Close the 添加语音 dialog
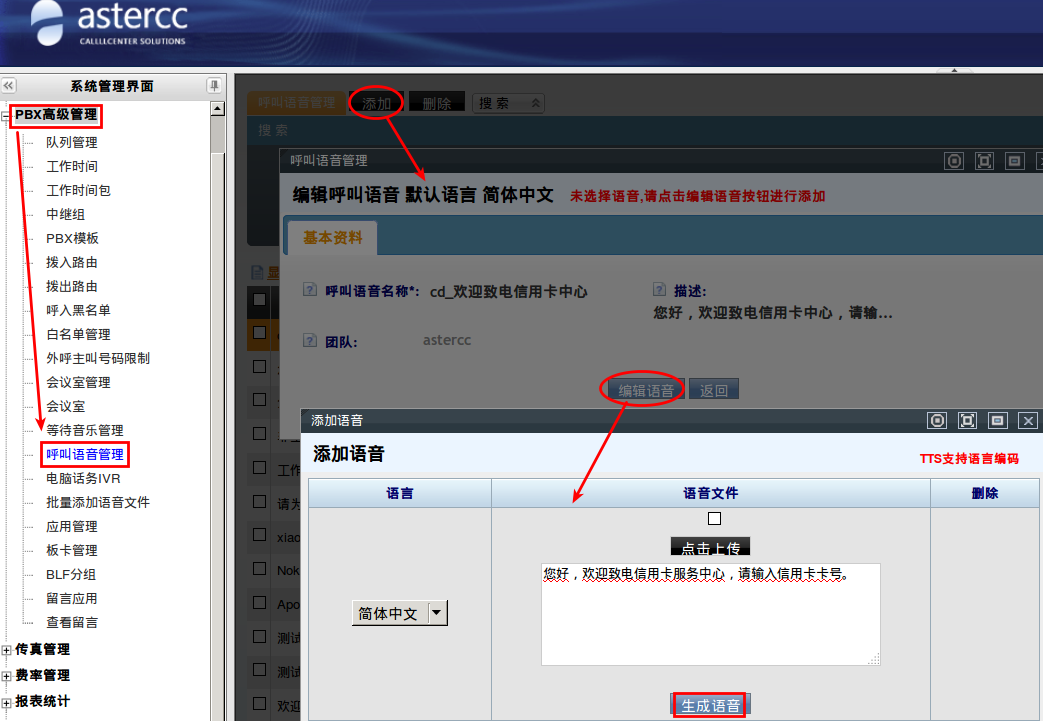This screenshot has width=1043, height=721. coord(1027,421)
